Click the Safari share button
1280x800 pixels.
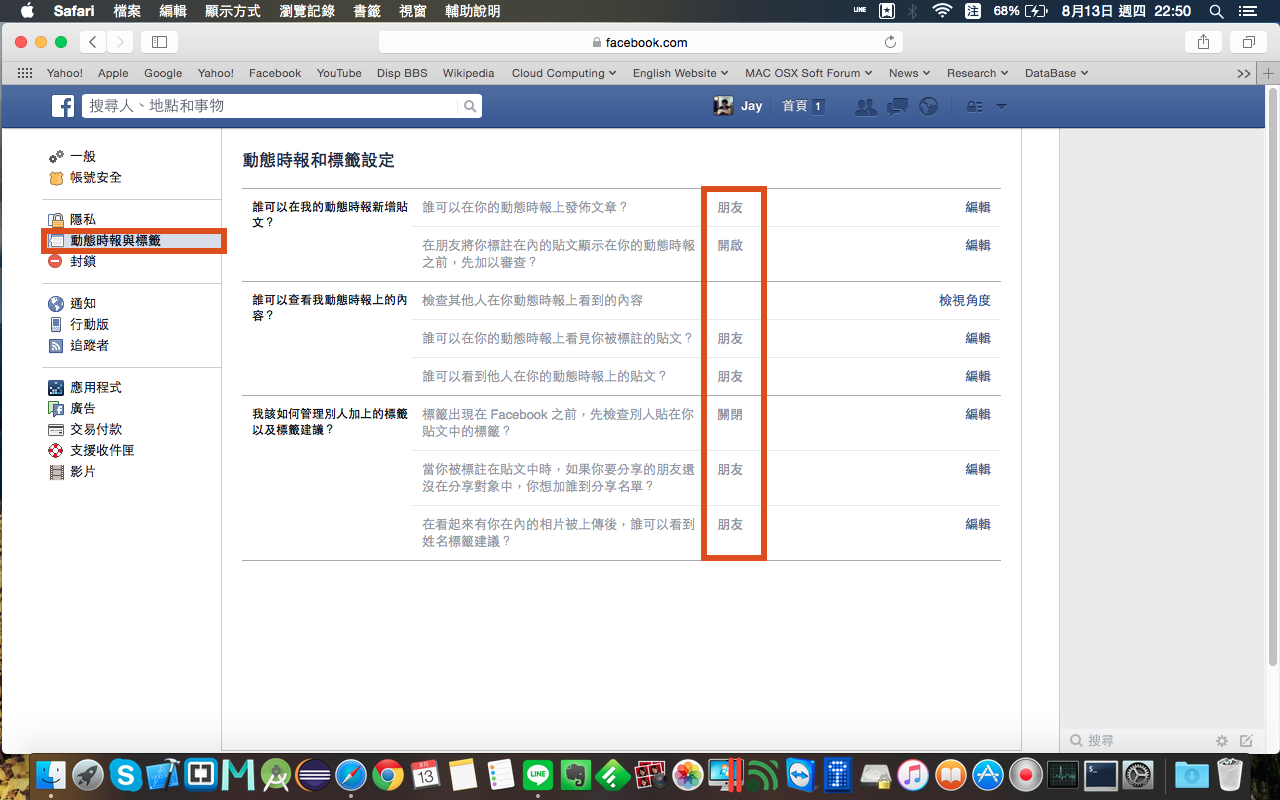point(1203,42)
